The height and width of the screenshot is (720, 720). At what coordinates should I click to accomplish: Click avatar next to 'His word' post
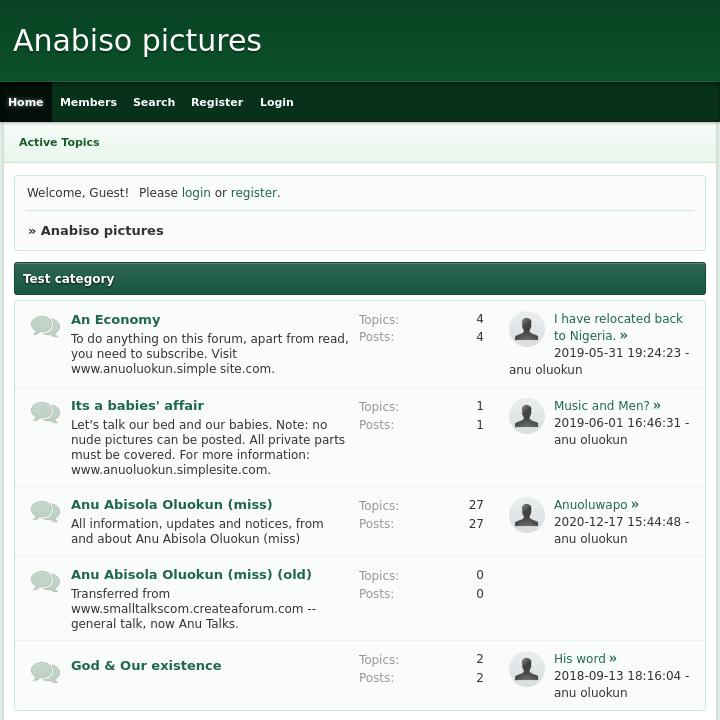point(527,669)
